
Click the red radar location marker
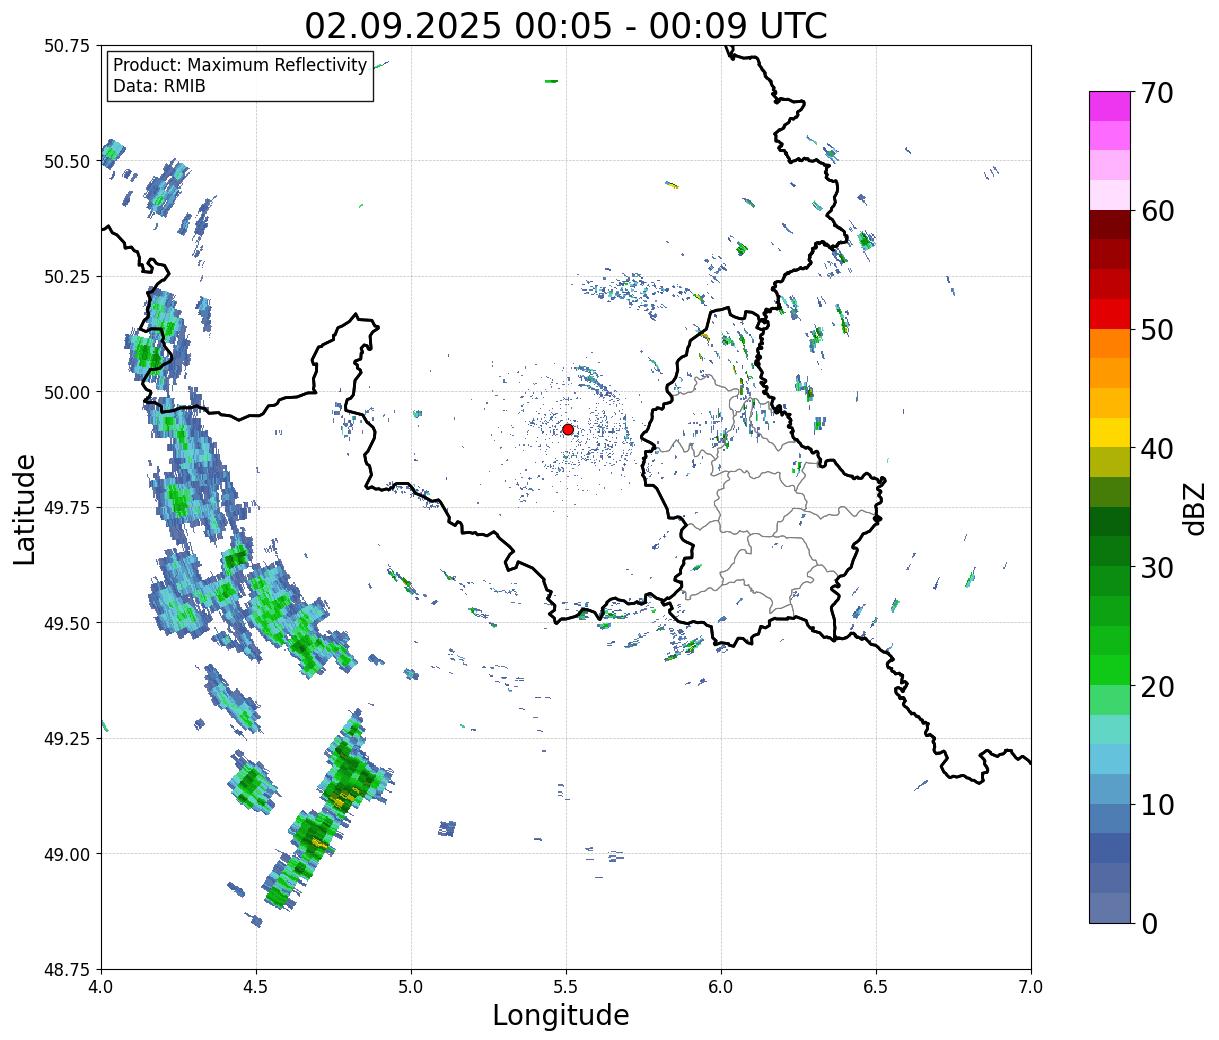tap(568, 429)
